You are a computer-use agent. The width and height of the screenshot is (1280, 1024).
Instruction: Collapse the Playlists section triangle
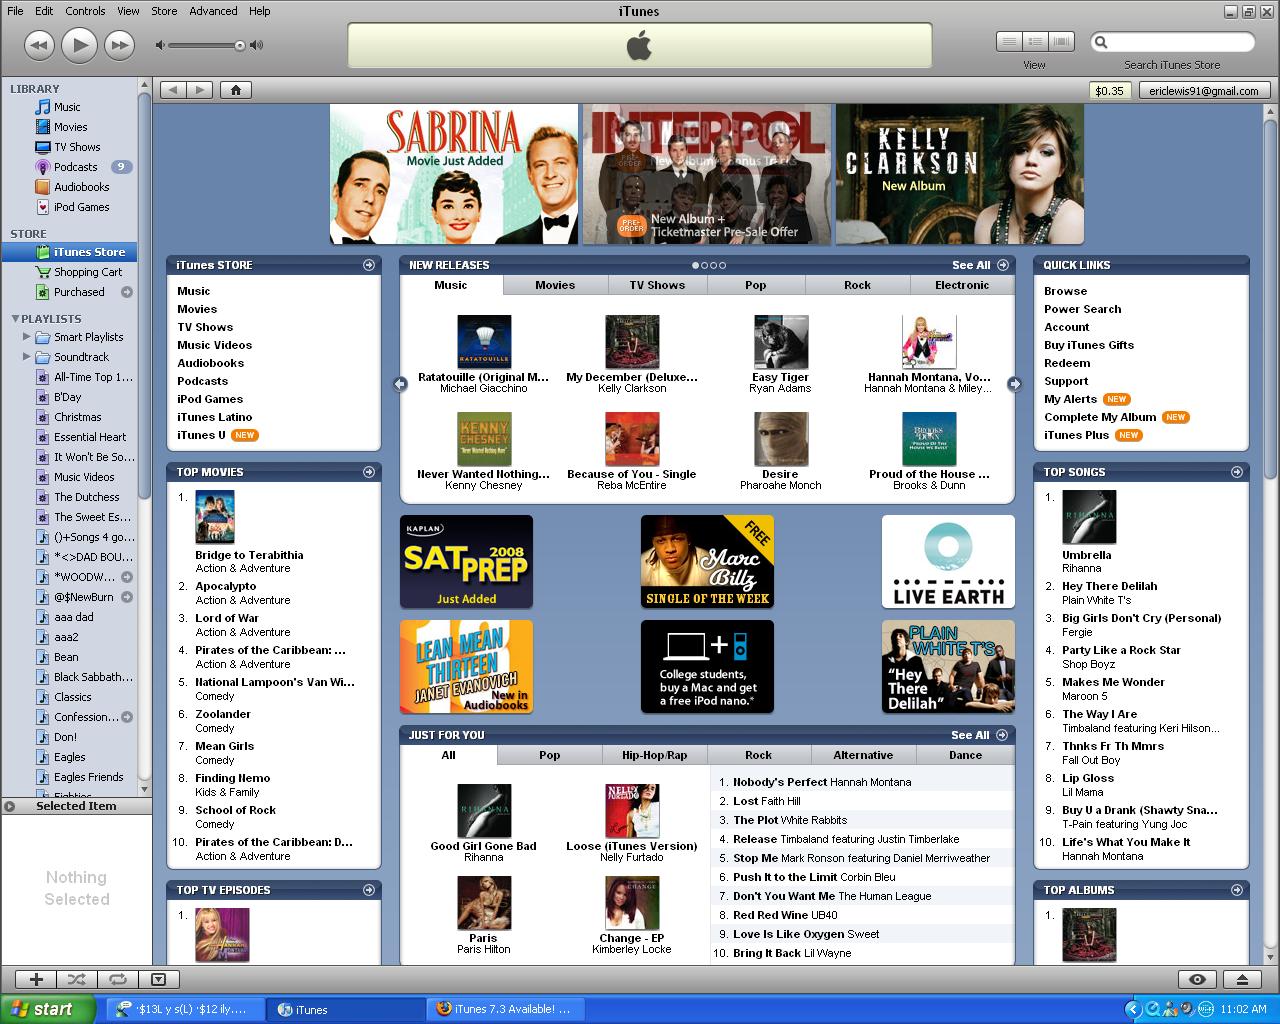tap(15, 318)
